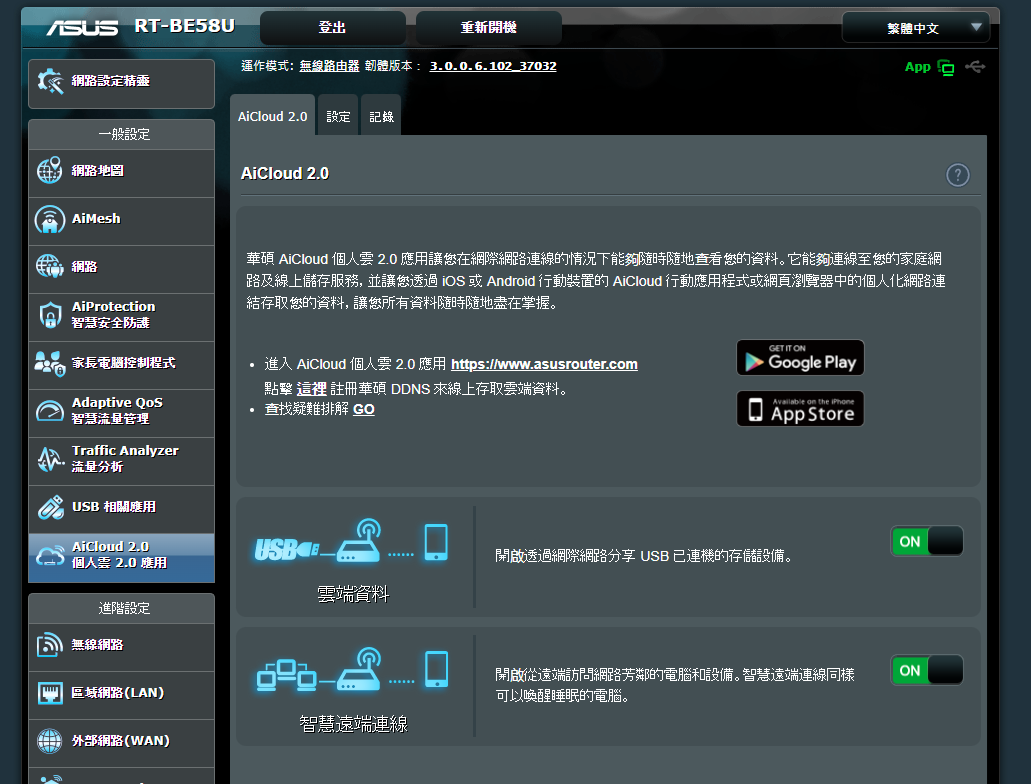The image size is (1031, 784).
Task: Click the App Store badge
Action: [x=800, y=408]
